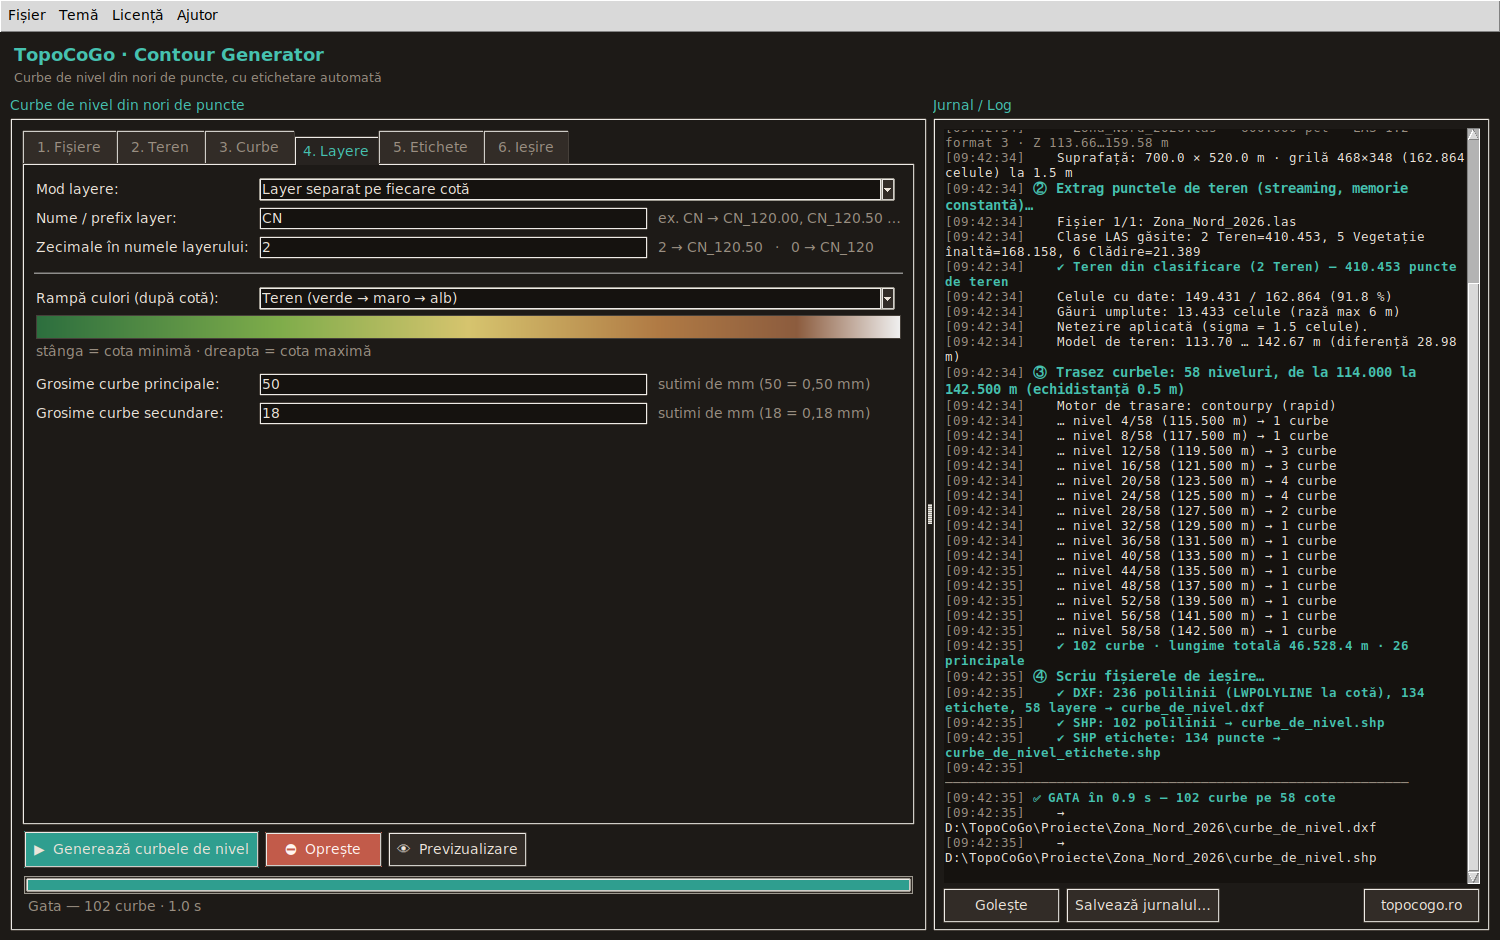The image size is (1500, 940).
Task: Click the terrain color gradient preview bar
Action: pyautogui.click(x=468, y=327)
